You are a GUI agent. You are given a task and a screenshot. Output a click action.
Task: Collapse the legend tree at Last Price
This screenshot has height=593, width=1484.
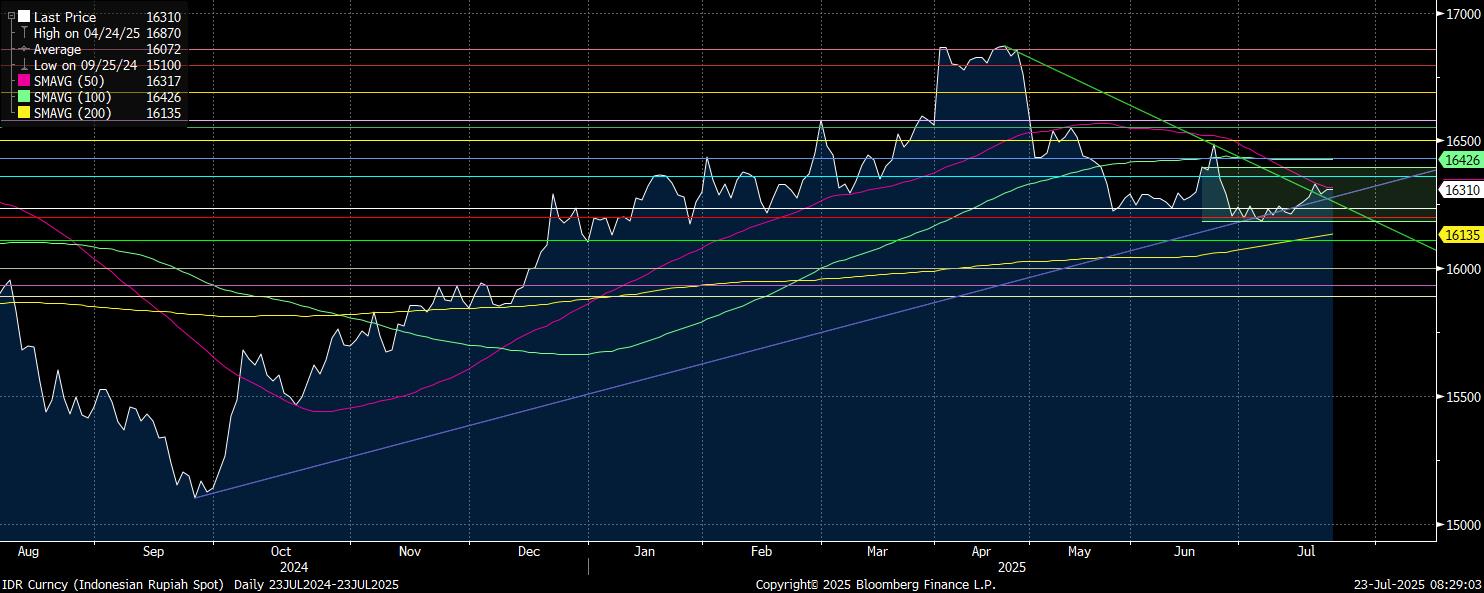[11, 17]
